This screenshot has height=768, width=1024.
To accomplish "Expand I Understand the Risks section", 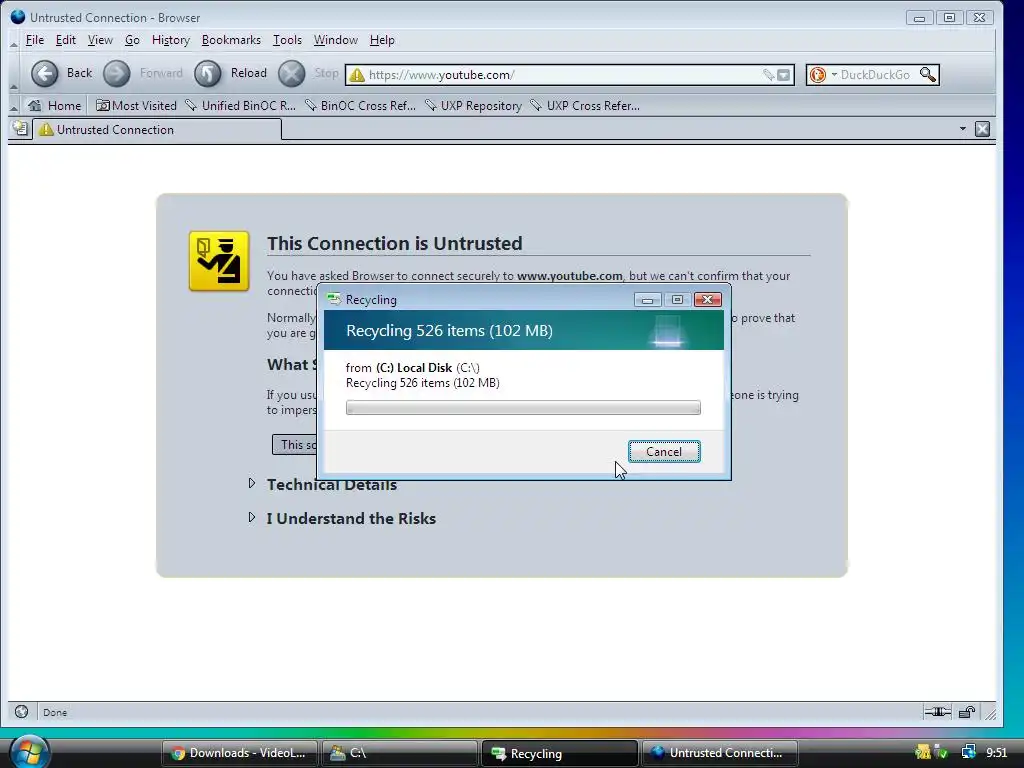I will [x=252, y=517].
